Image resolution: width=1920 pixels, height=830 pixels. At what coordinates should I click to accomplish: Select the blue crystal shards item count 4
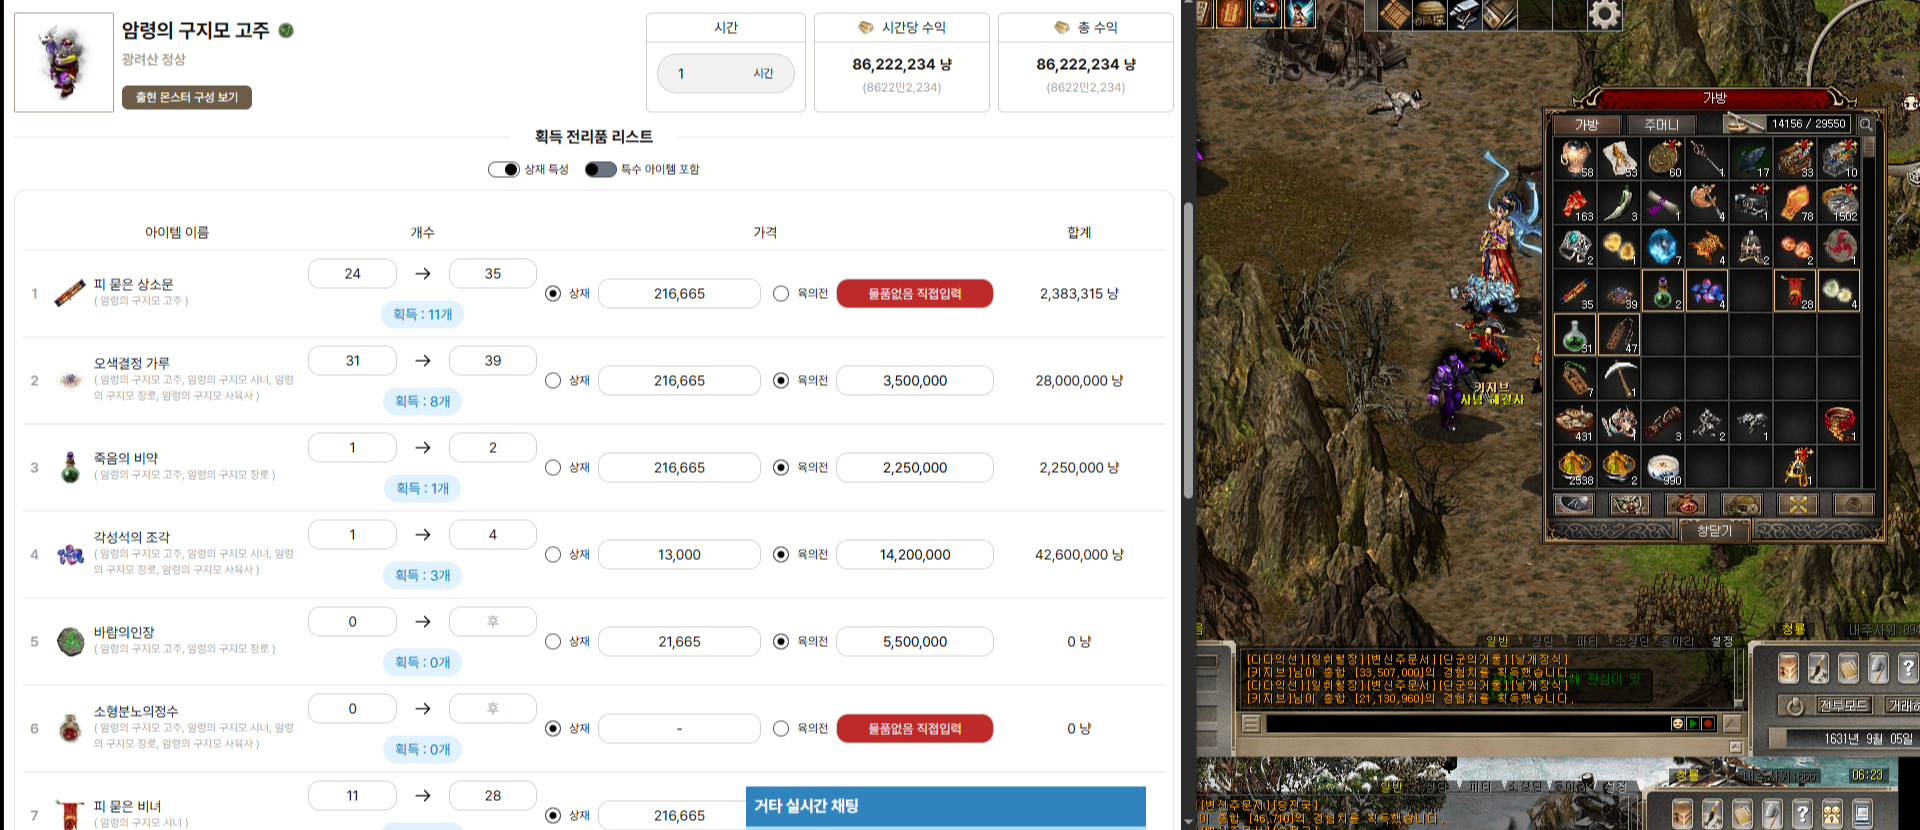(x=1707, y=291)
